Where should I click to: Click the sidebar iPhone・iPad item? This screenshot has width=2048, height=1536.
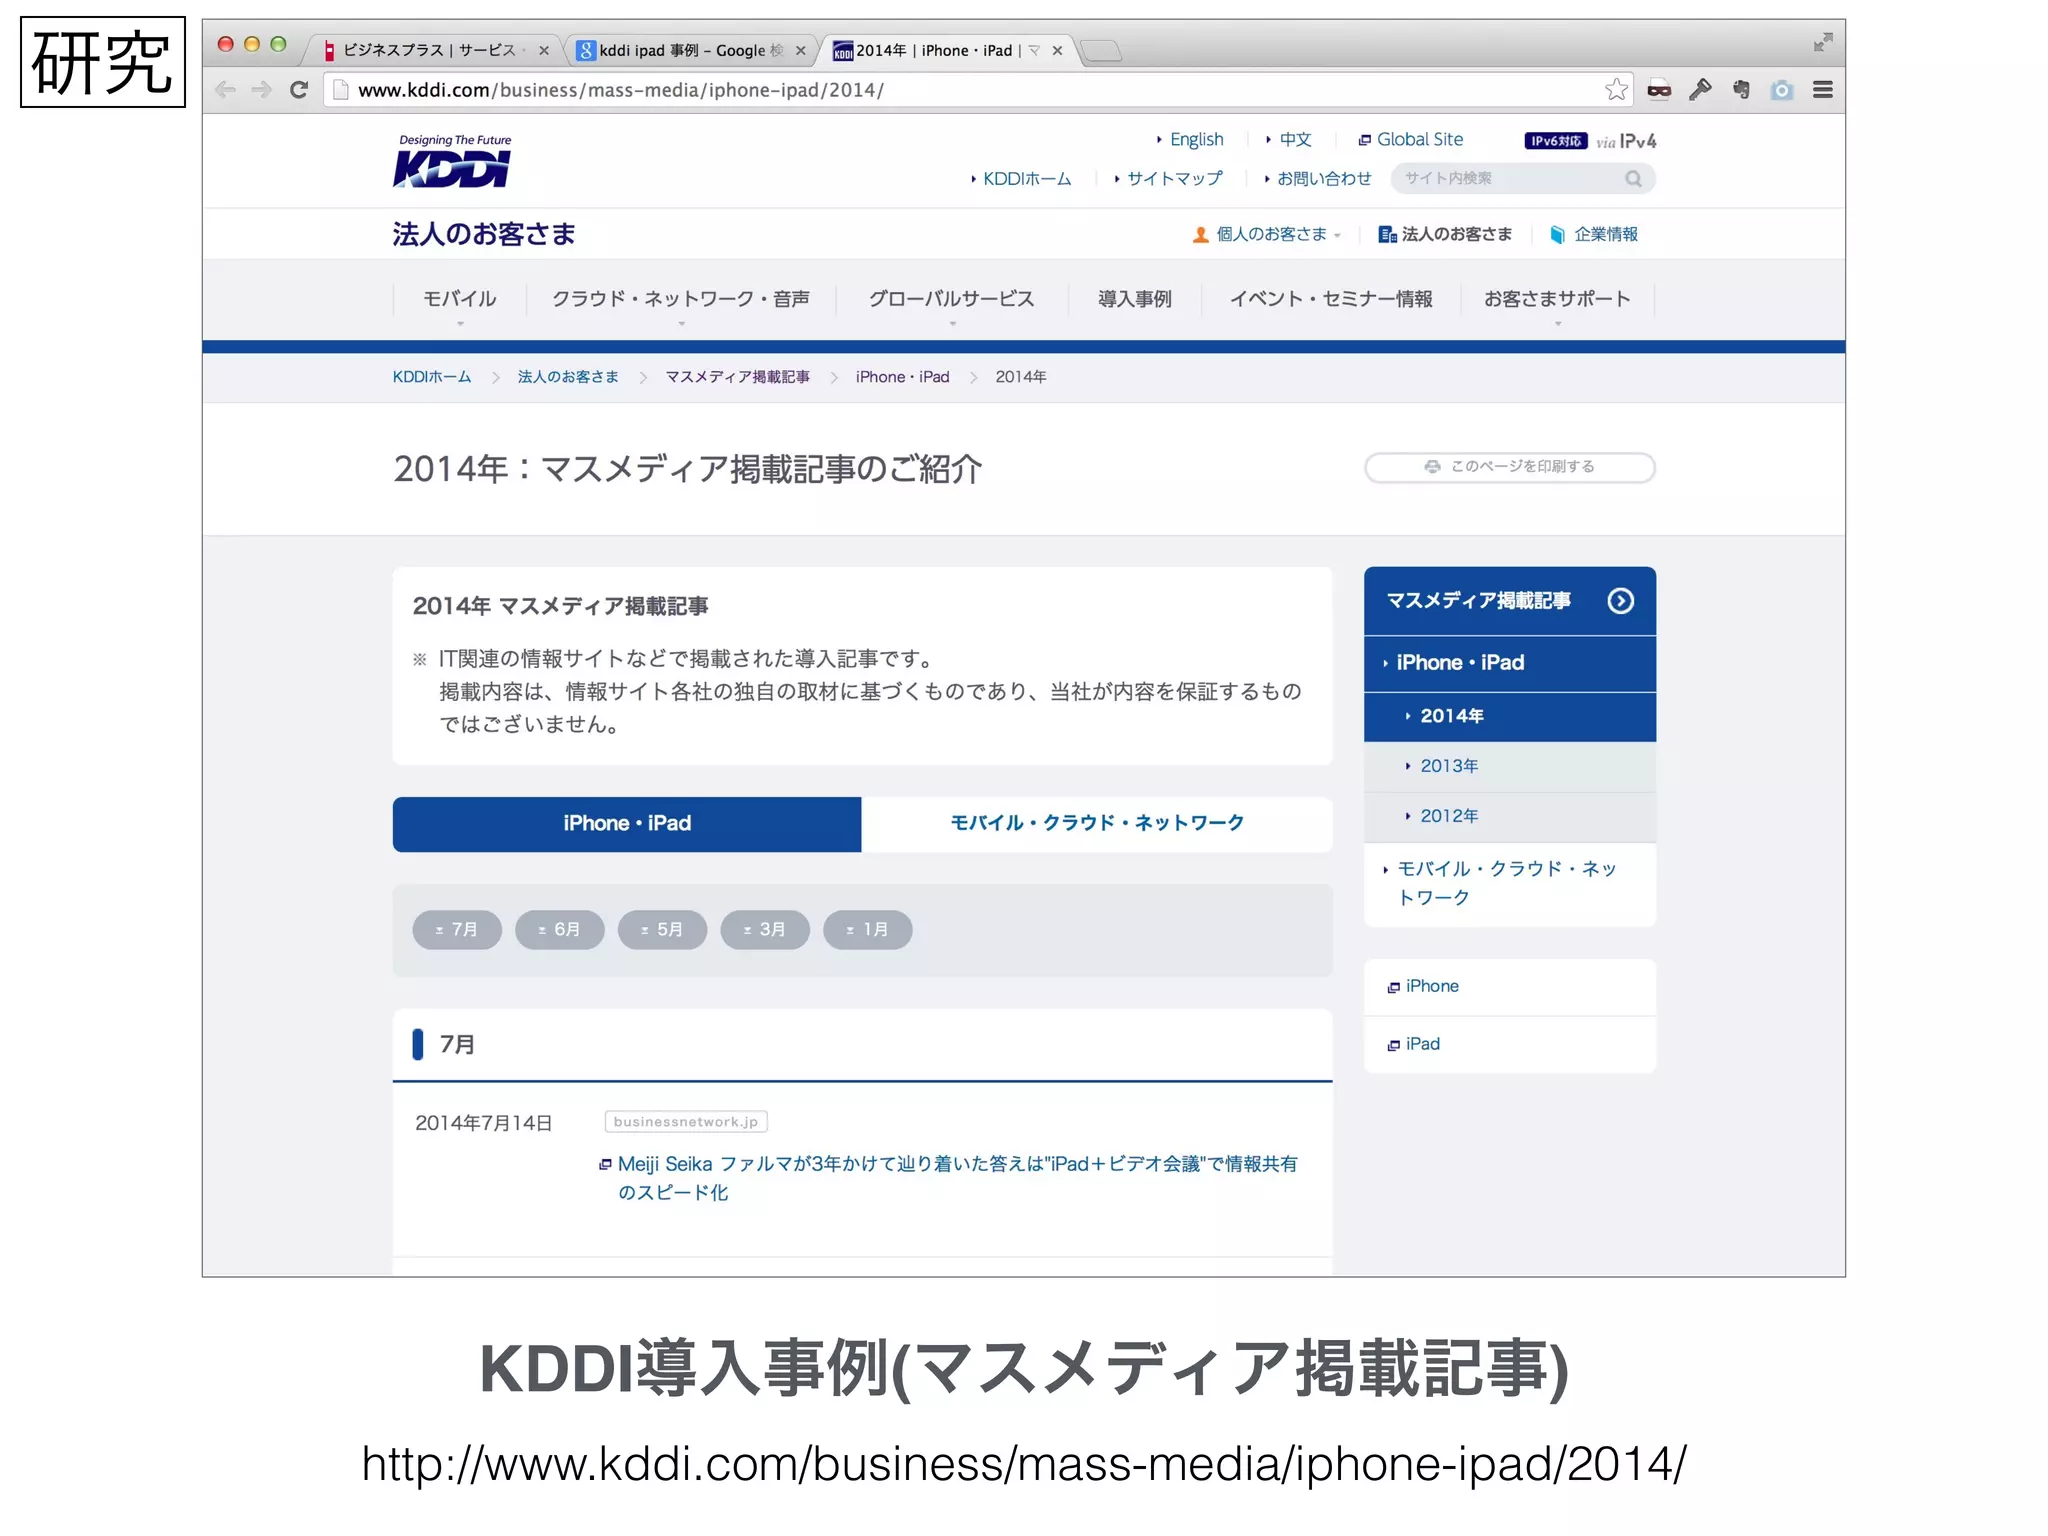(1509, 662)
